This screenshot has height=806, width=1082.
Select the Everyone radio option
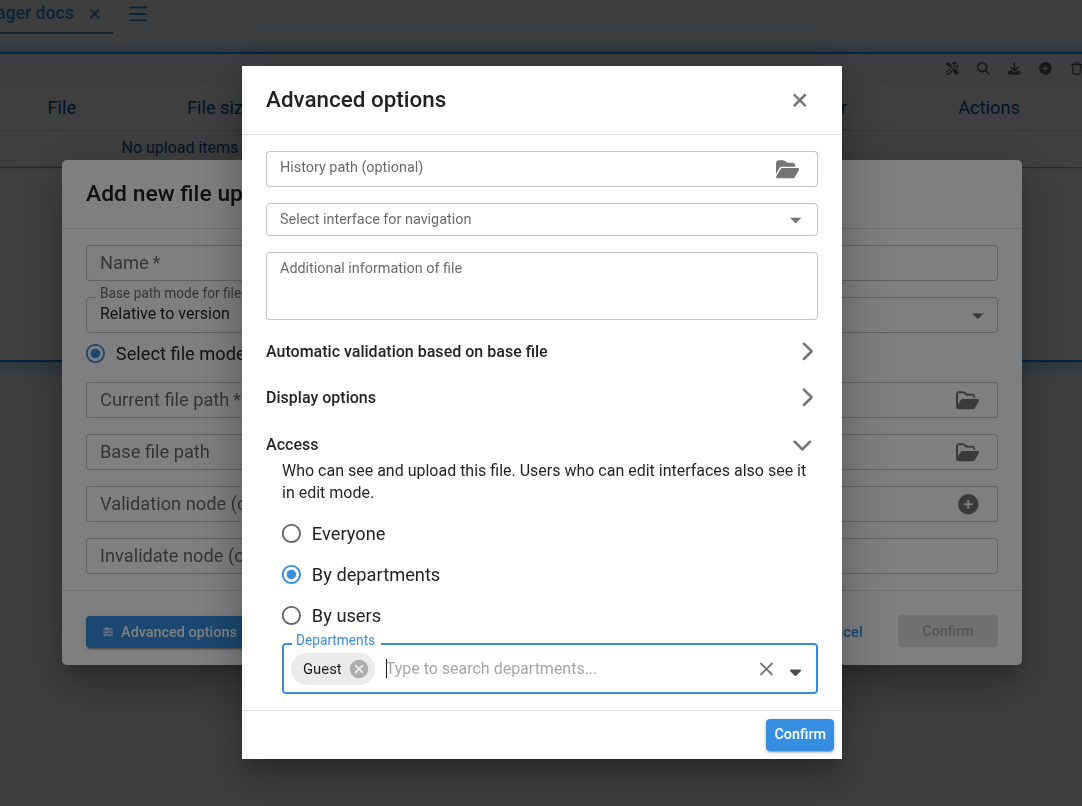pos(291,533)
